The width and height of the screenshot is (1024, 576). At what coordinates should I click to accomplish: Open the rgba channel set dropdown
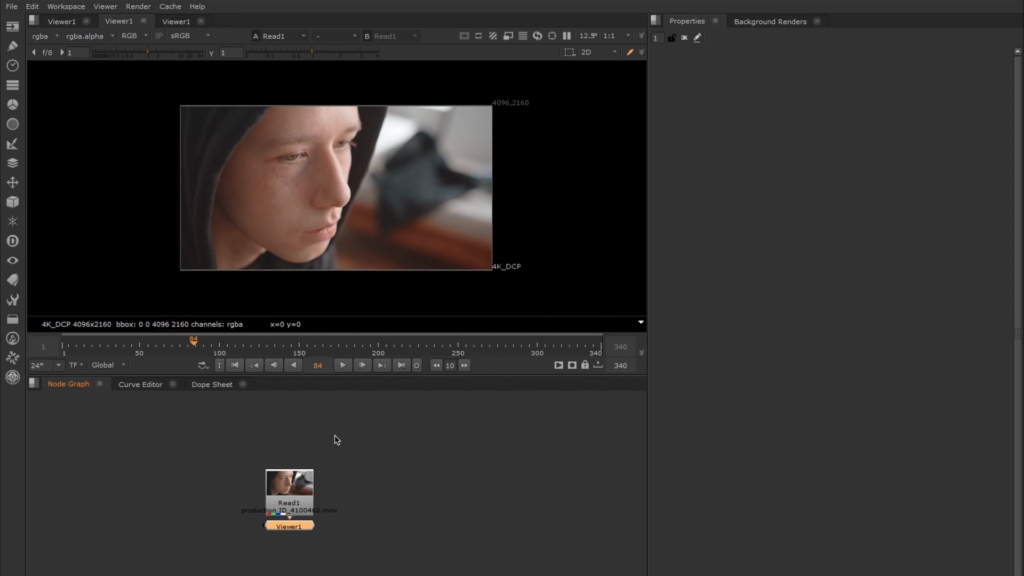46,36
